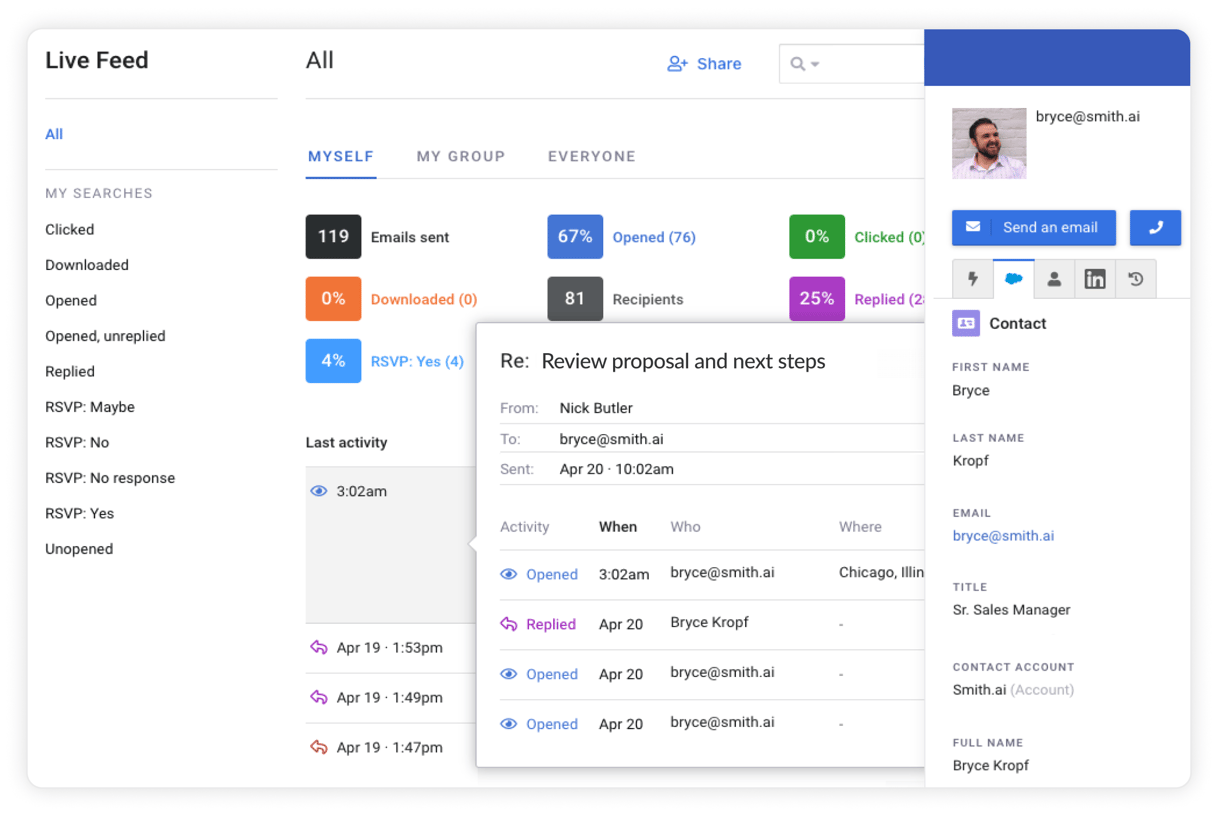The height and width of the screenshot is (815, 1218).
Task: Select the Salesforce cloud tab
Action: tap(1013, 279)
